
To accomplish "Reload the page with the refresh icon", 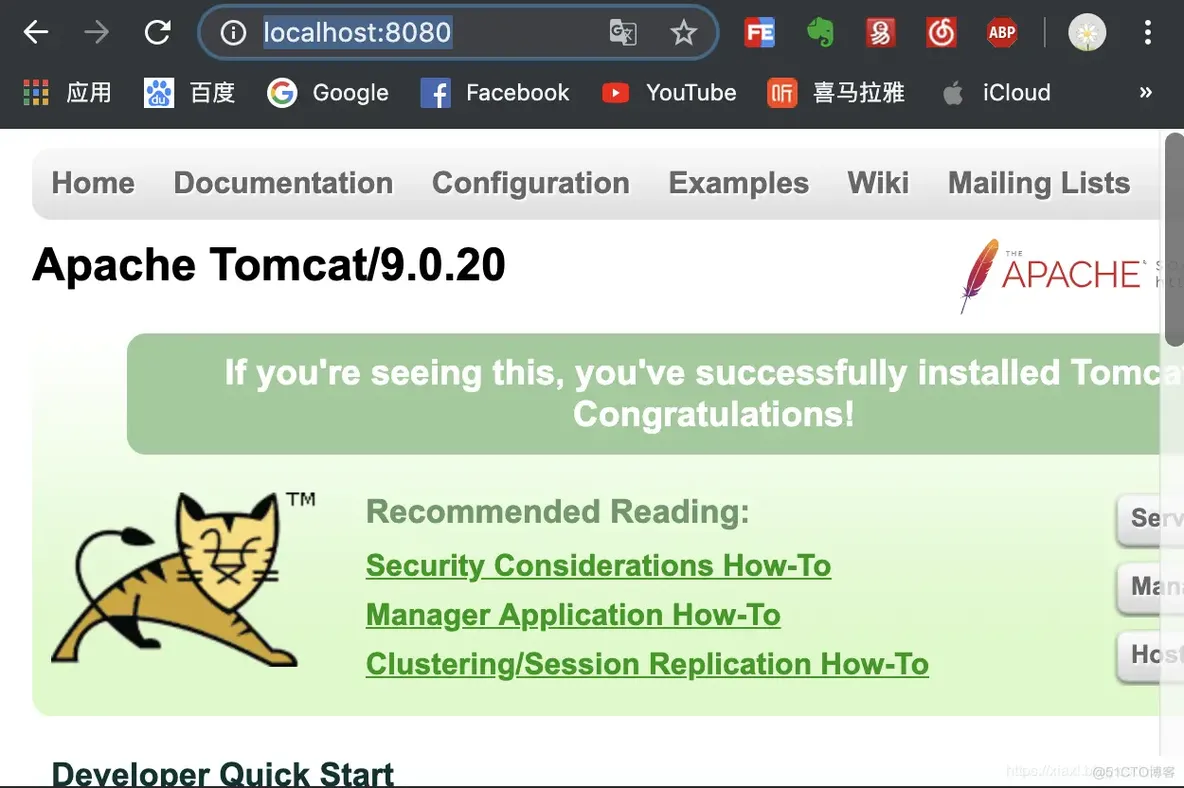I will 157,32.
